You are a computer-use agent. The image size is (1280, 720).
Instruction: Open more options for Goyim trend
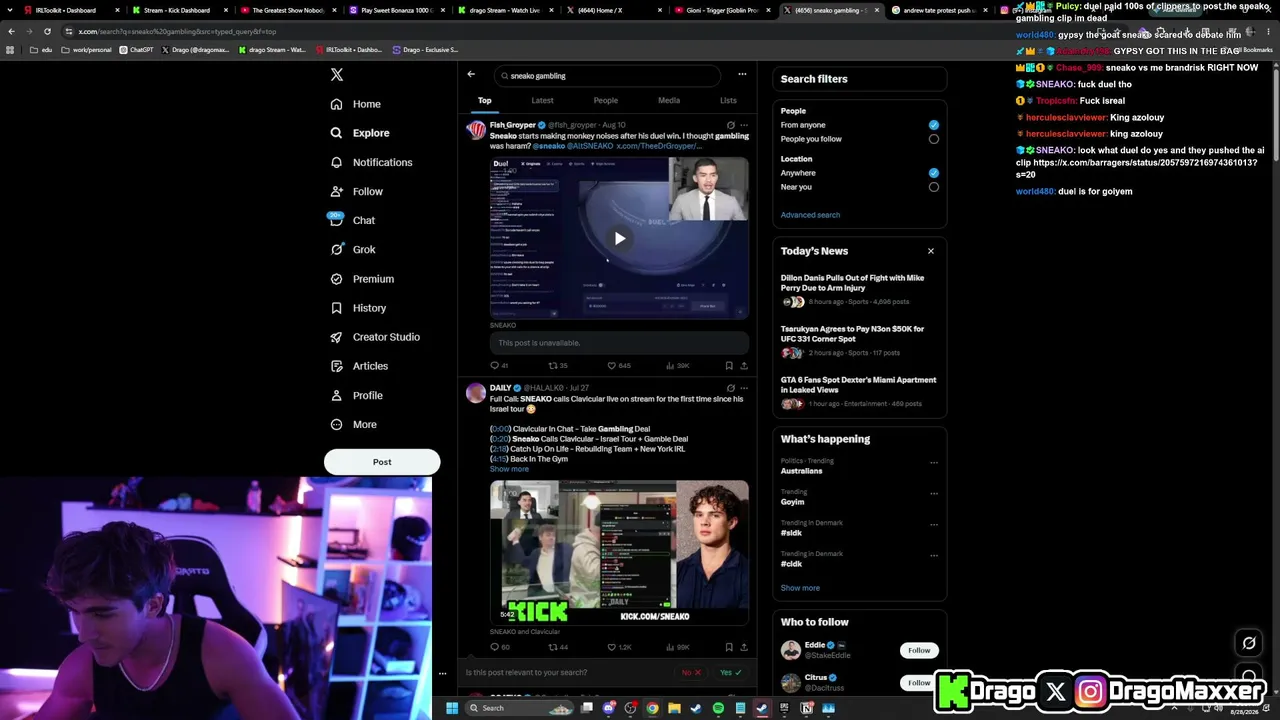tap(934, 494)
